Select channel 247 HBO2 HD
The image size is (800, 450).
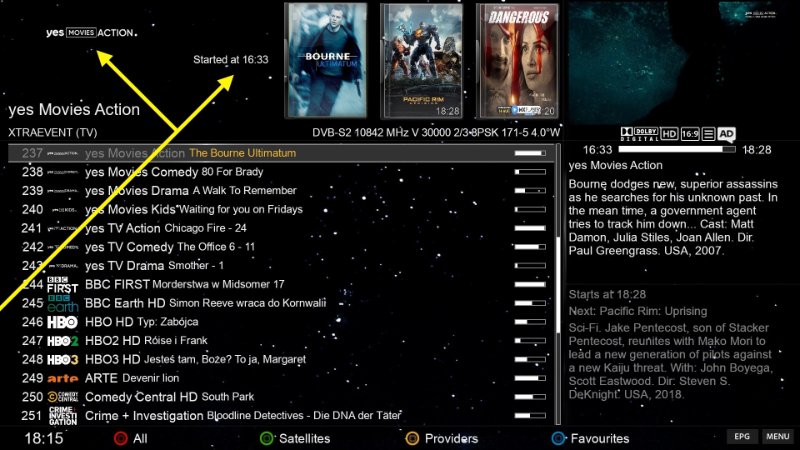point(281,341)
